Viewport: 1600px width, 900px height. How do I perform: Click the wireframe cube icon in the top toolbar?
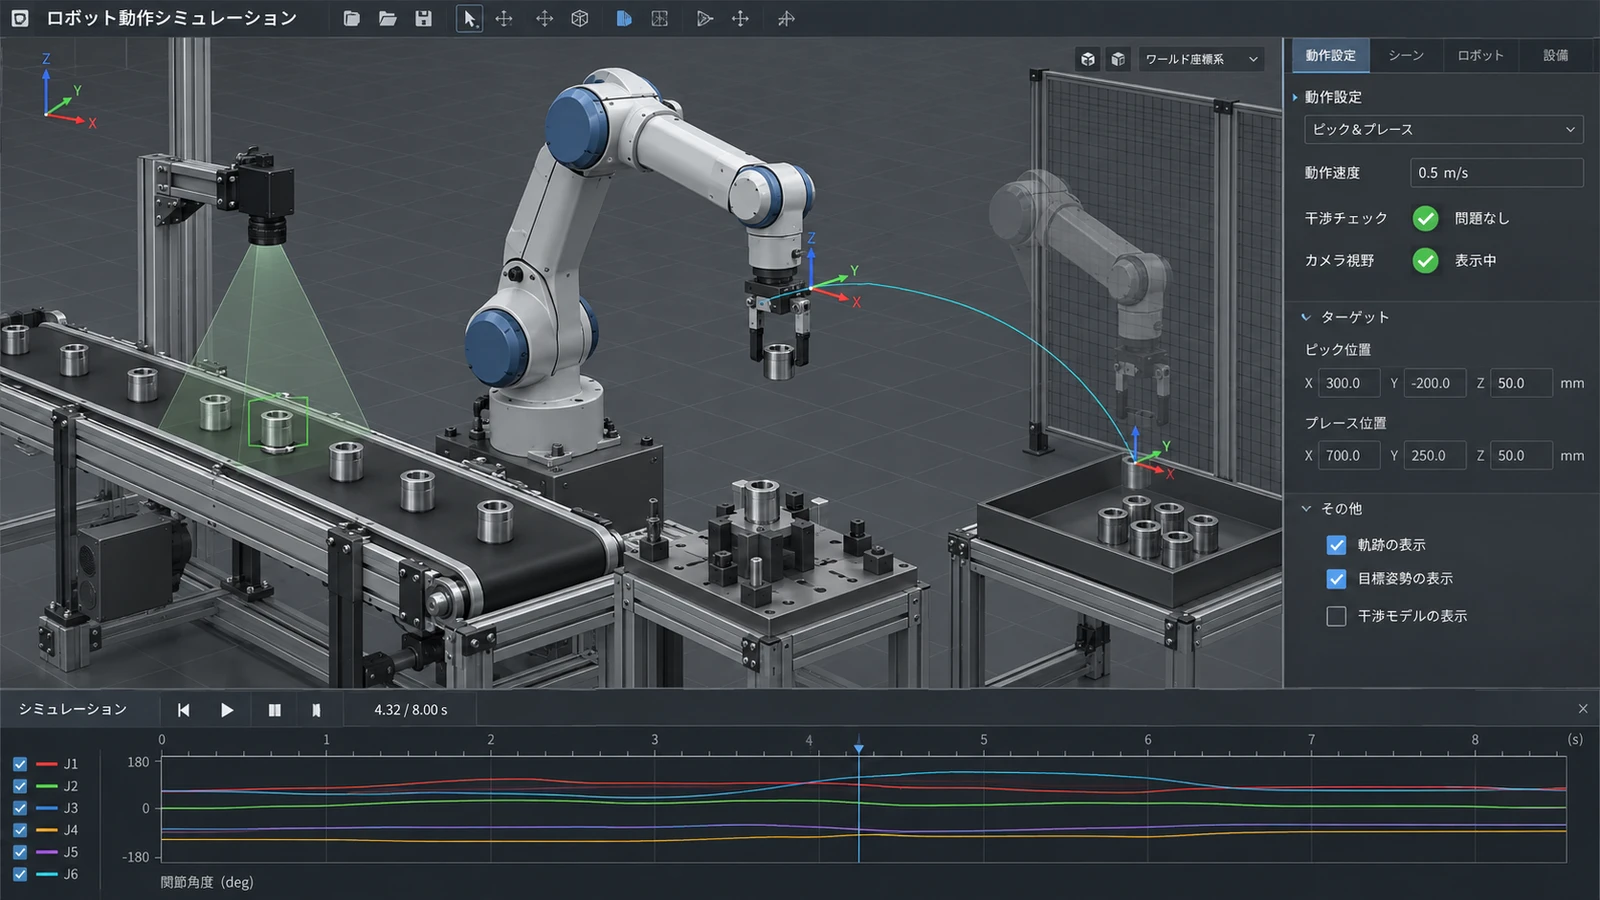580,18
